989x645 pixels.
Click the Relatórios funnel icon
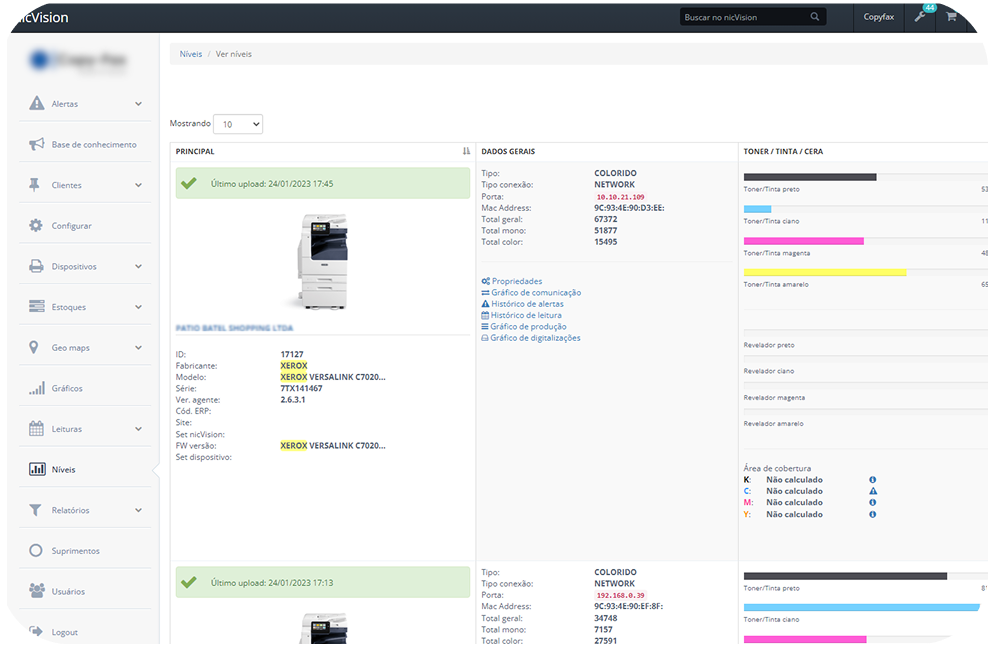click(x=35, y=509)
